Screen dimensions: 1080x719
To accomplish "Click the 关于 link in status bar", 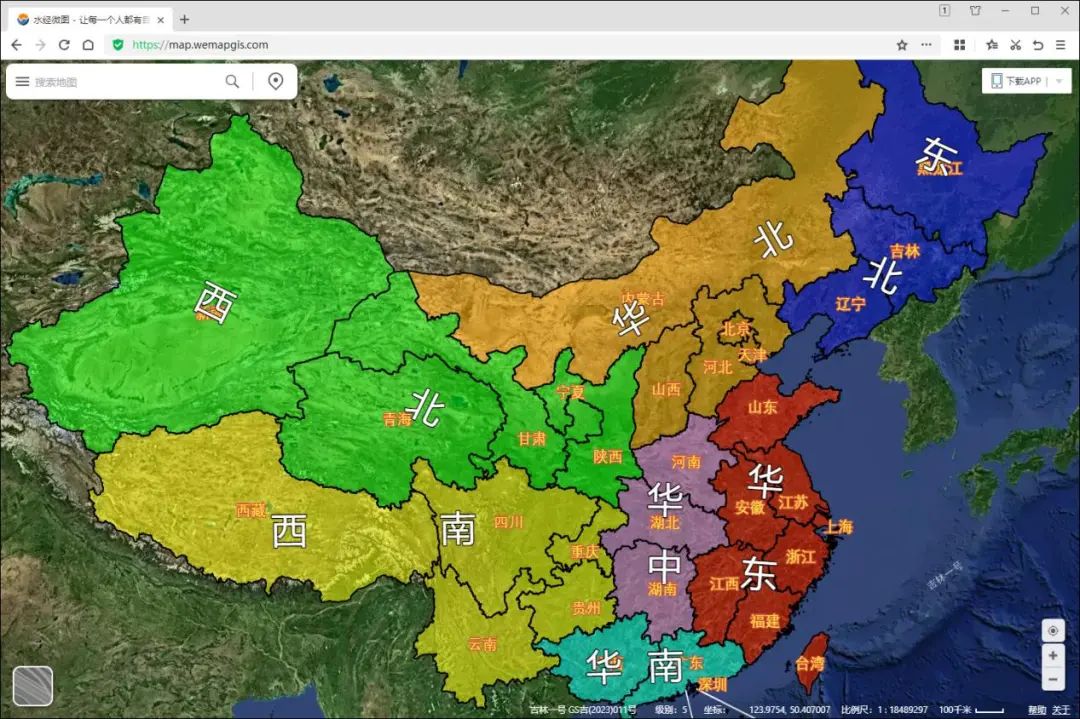I will pyautogui.click(x=1063, y=709).
